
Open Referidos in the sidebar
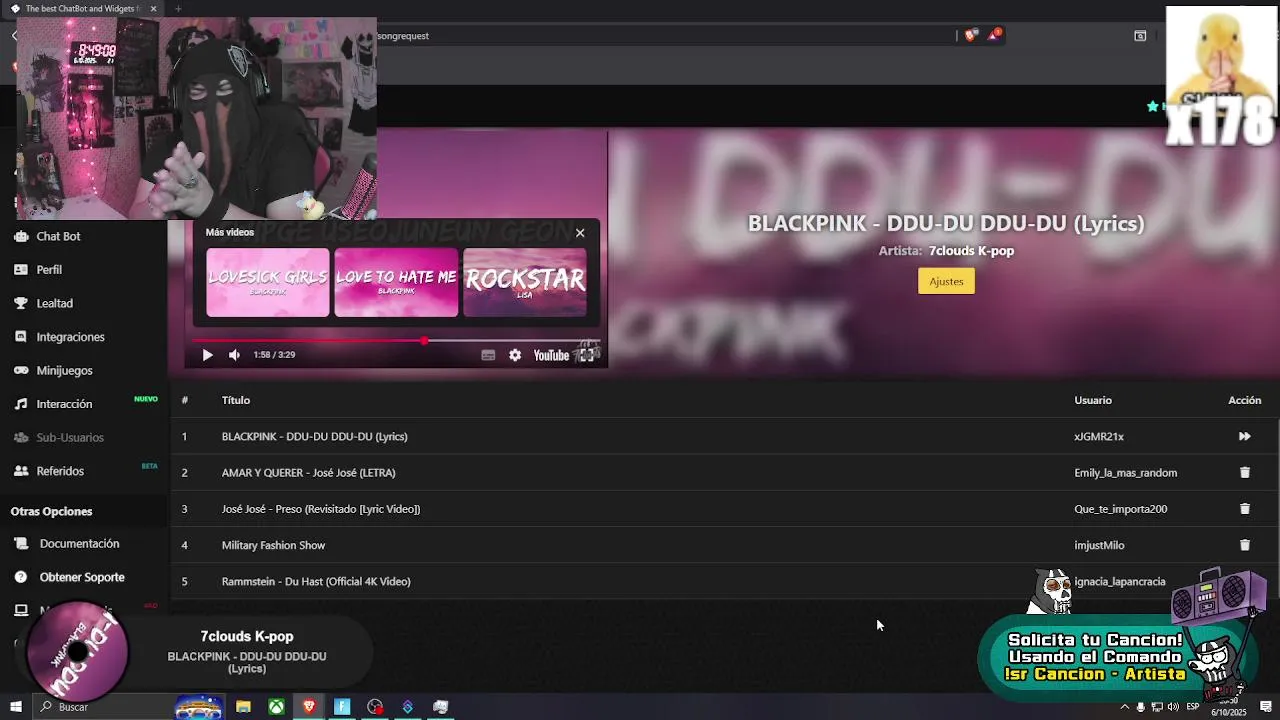(60, 471)
